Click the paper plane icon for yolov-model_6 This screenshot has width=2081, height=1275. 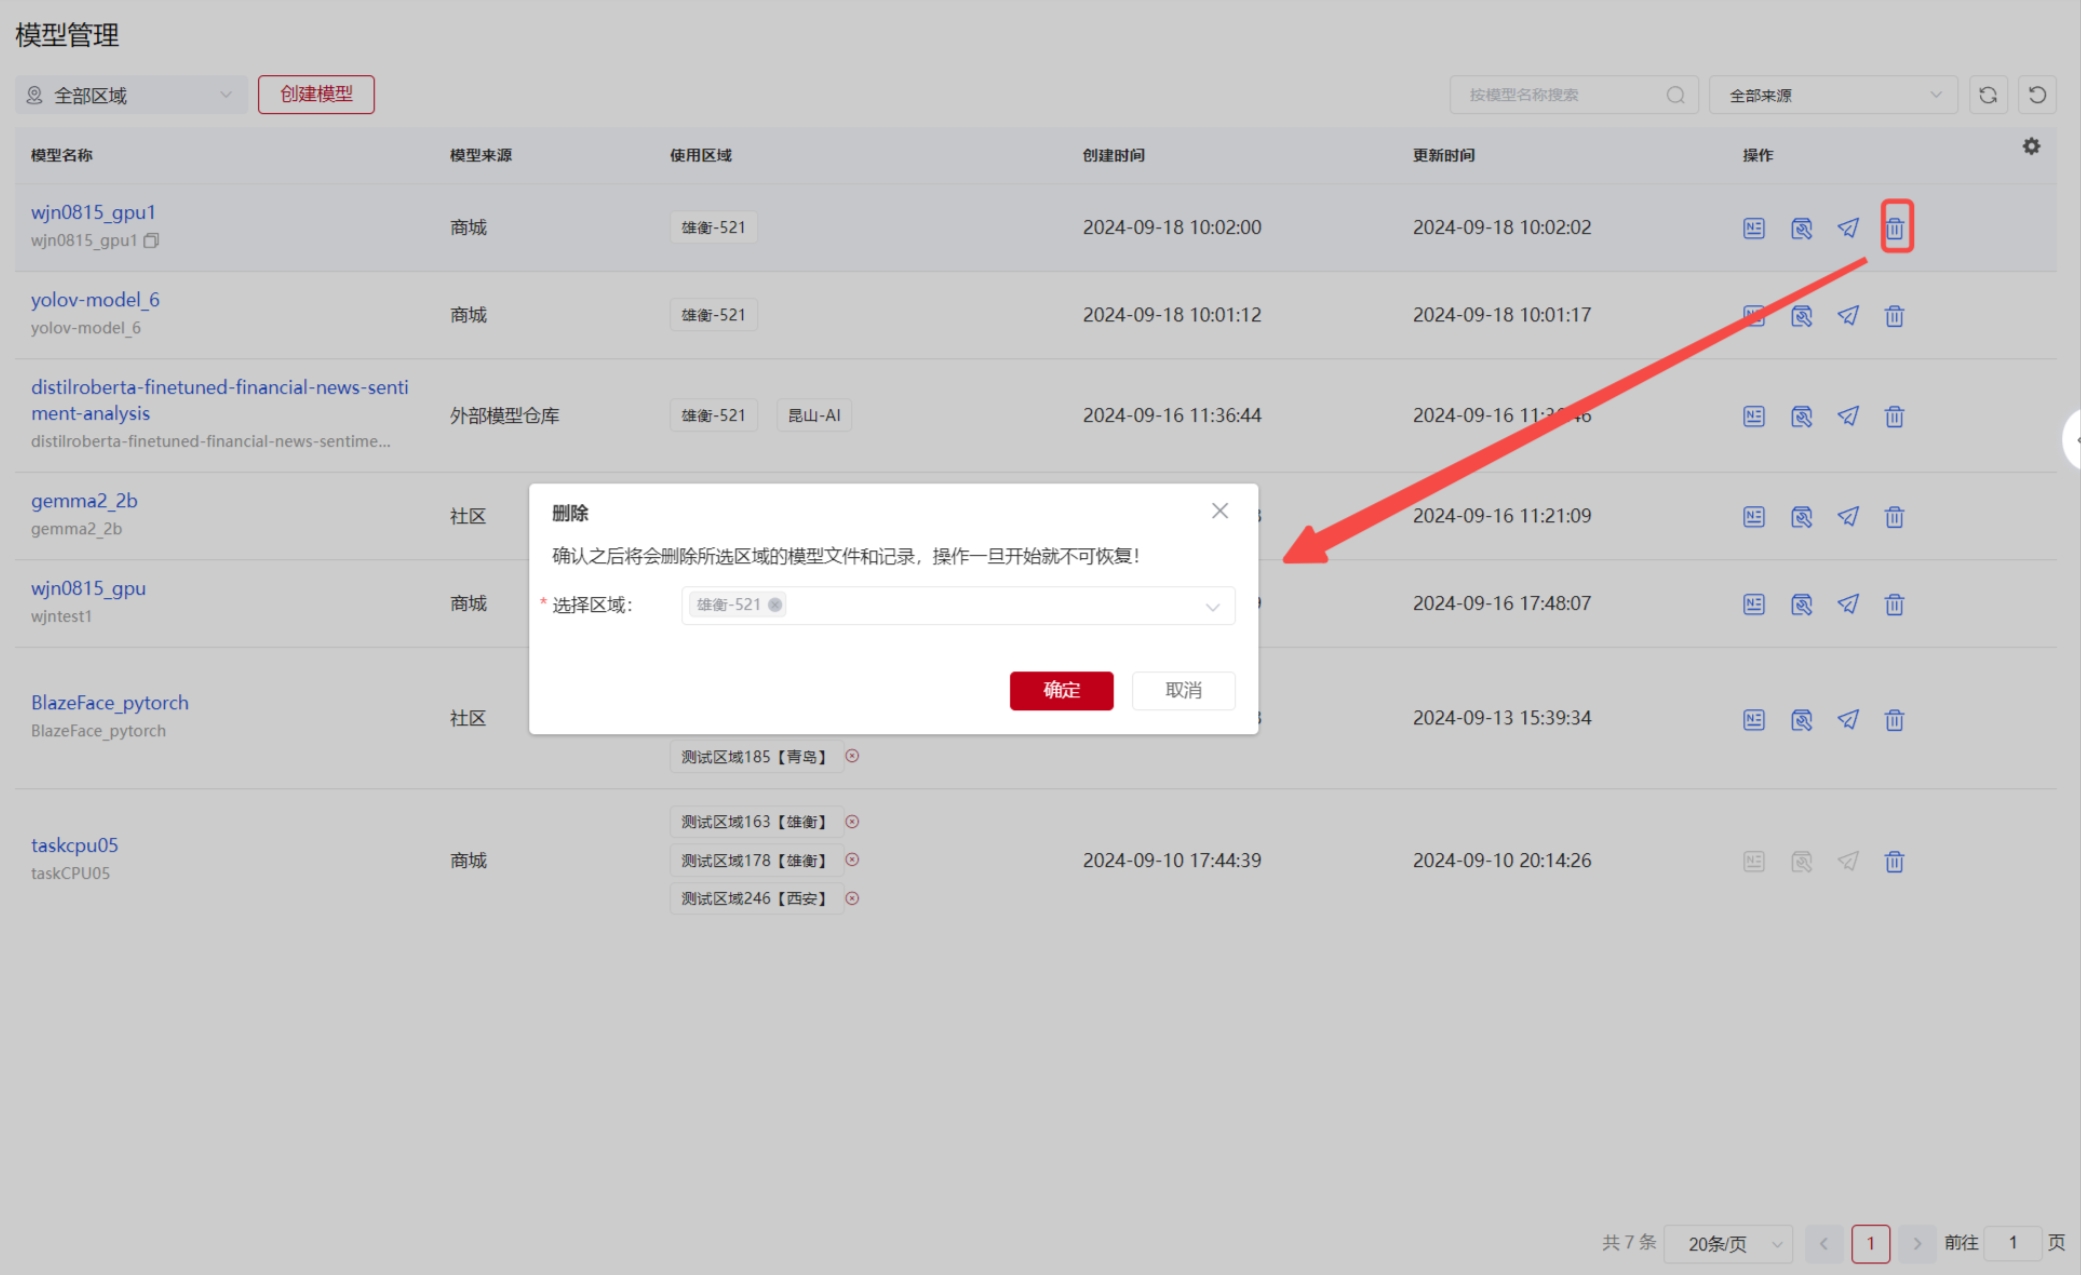point(1848,316)
